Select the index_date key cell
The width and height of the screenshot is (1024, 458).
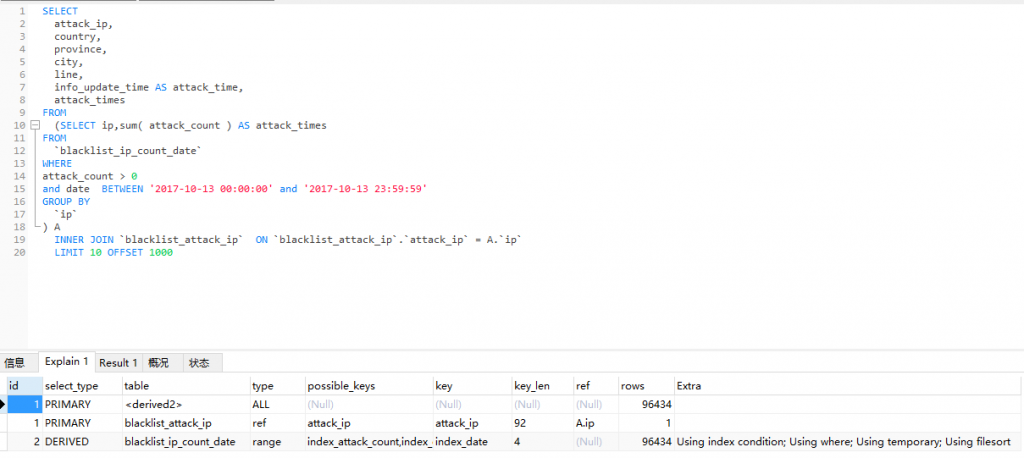[472, 442]
